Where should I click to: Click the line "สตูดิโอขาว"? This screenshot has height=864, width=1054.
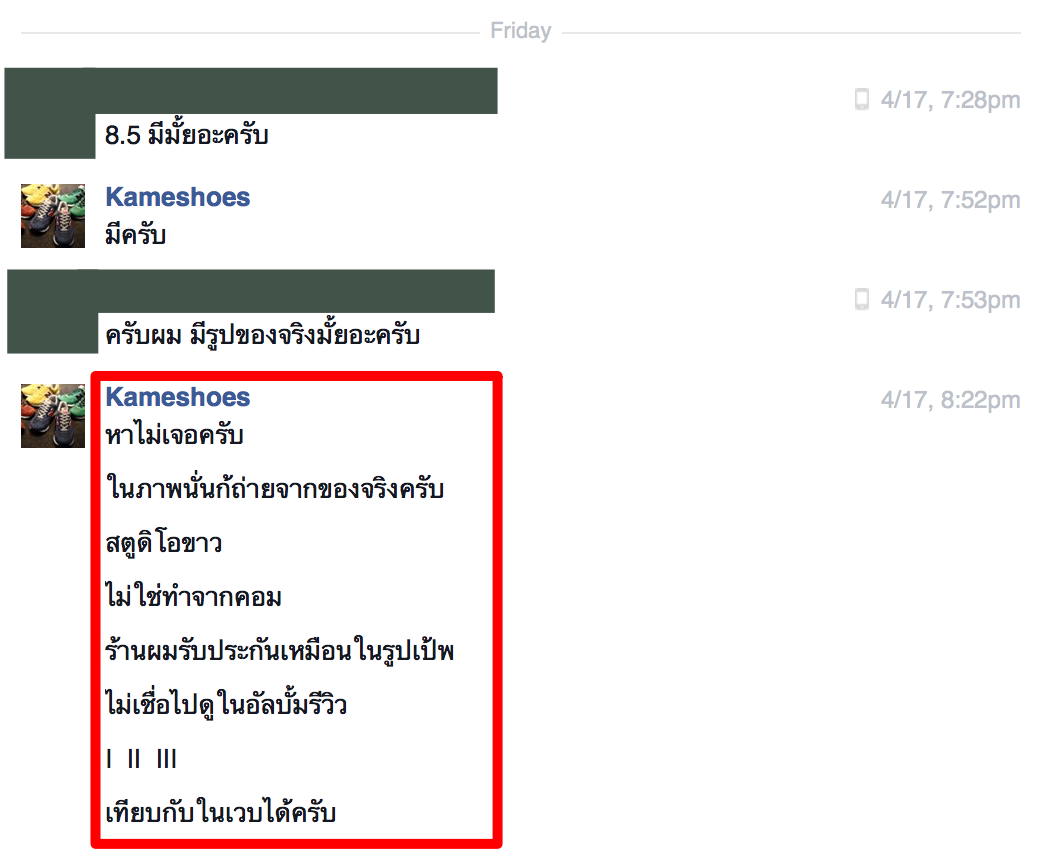(164, 543)
